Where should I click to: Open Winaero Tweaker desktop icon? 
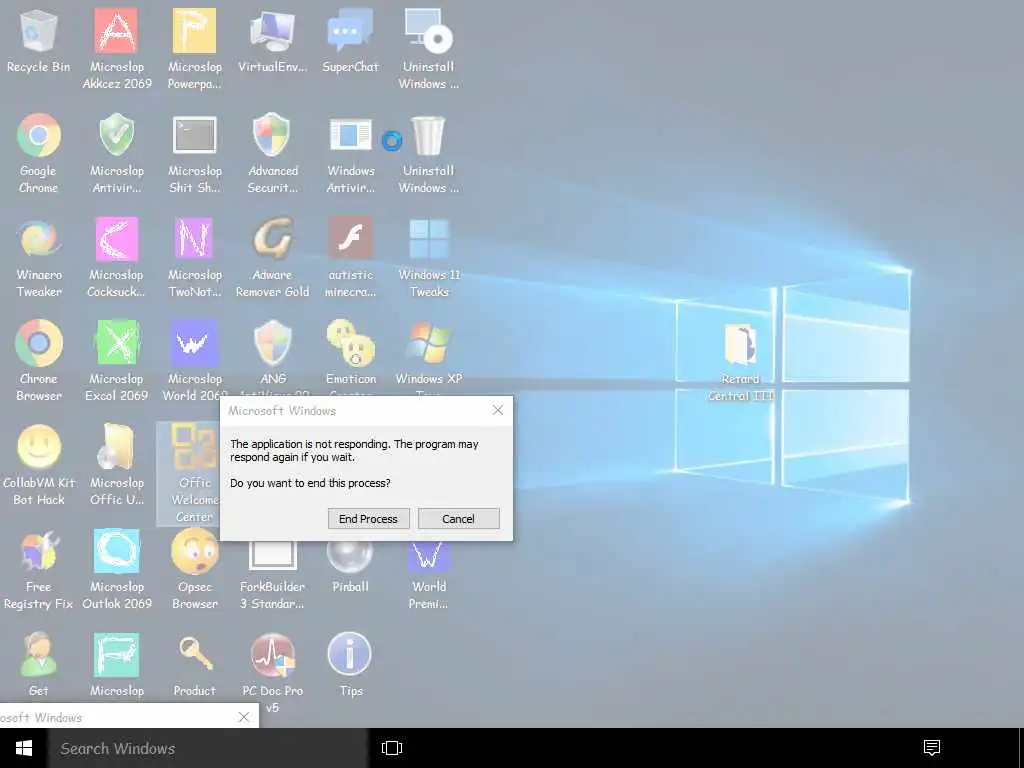[x=39, y=239]
